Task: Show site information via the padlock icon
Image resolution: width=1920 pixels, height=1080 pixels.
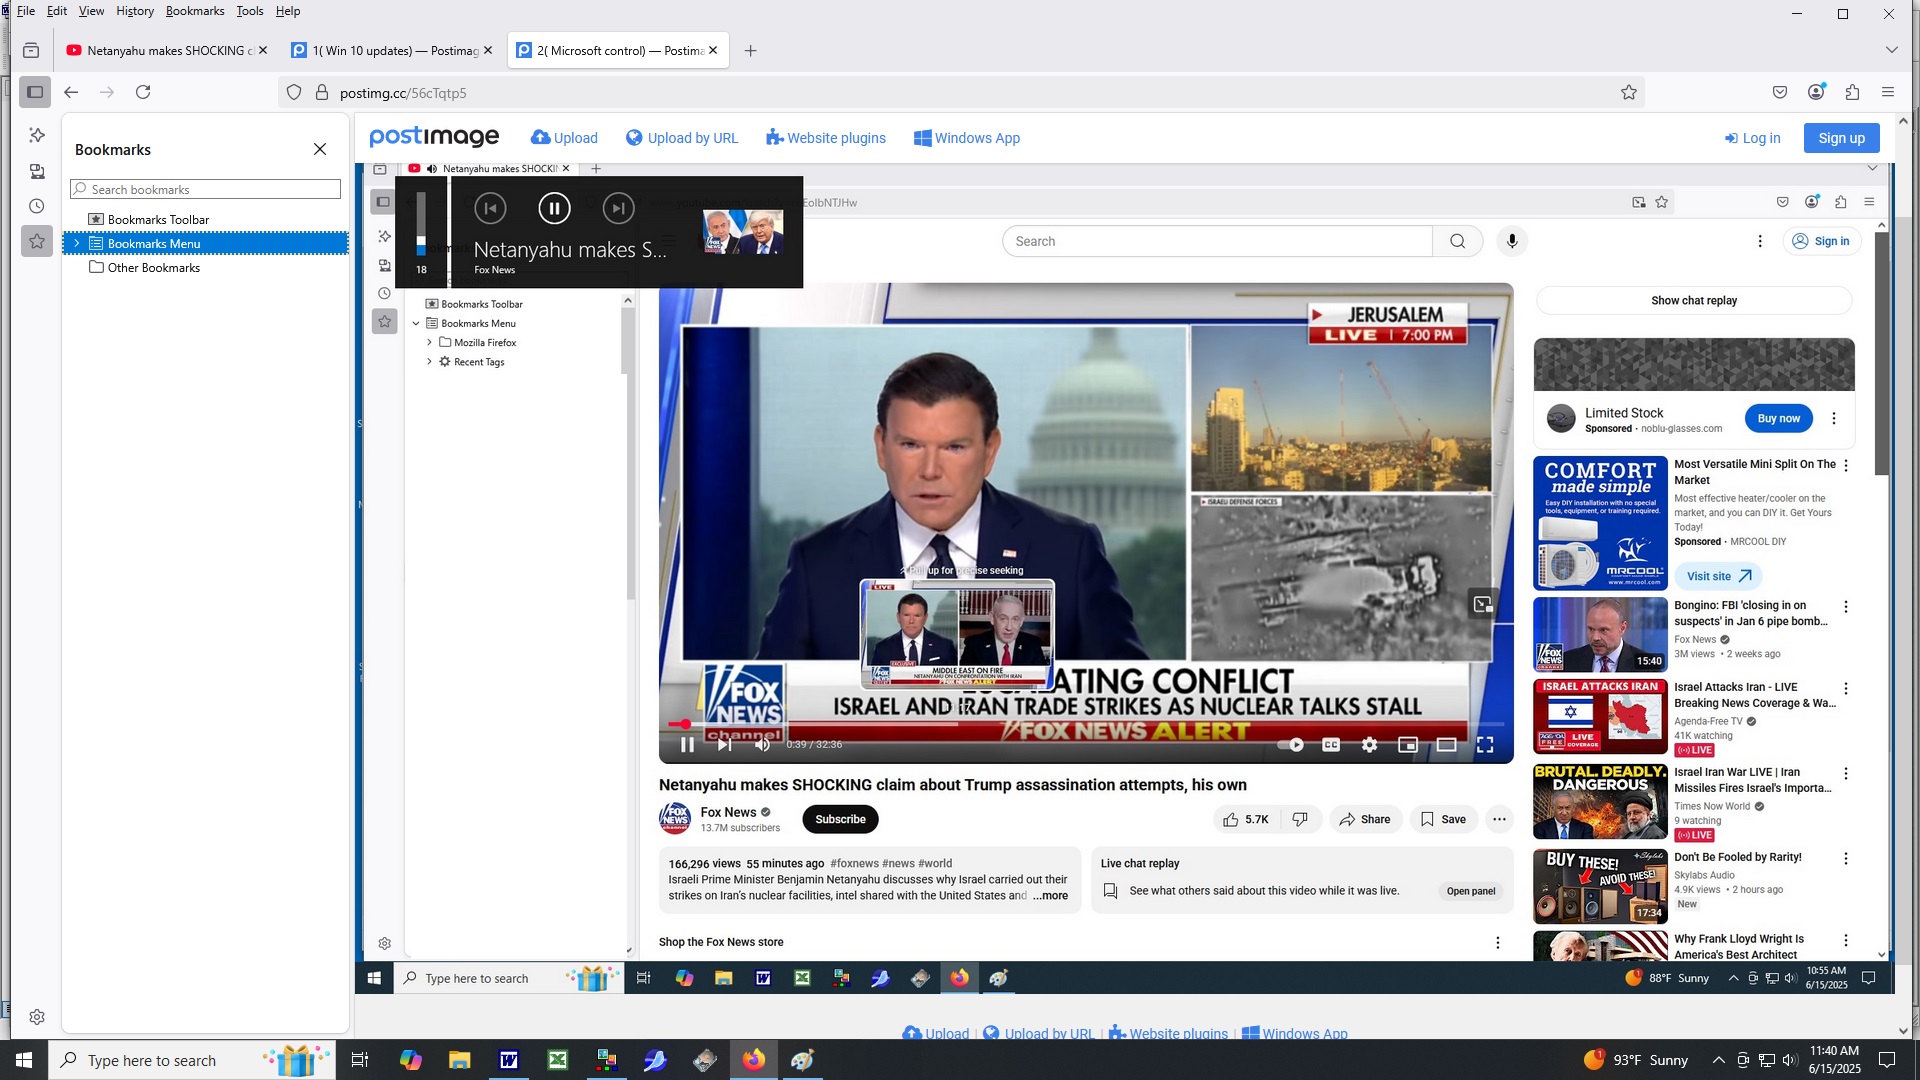Action: 322,92
